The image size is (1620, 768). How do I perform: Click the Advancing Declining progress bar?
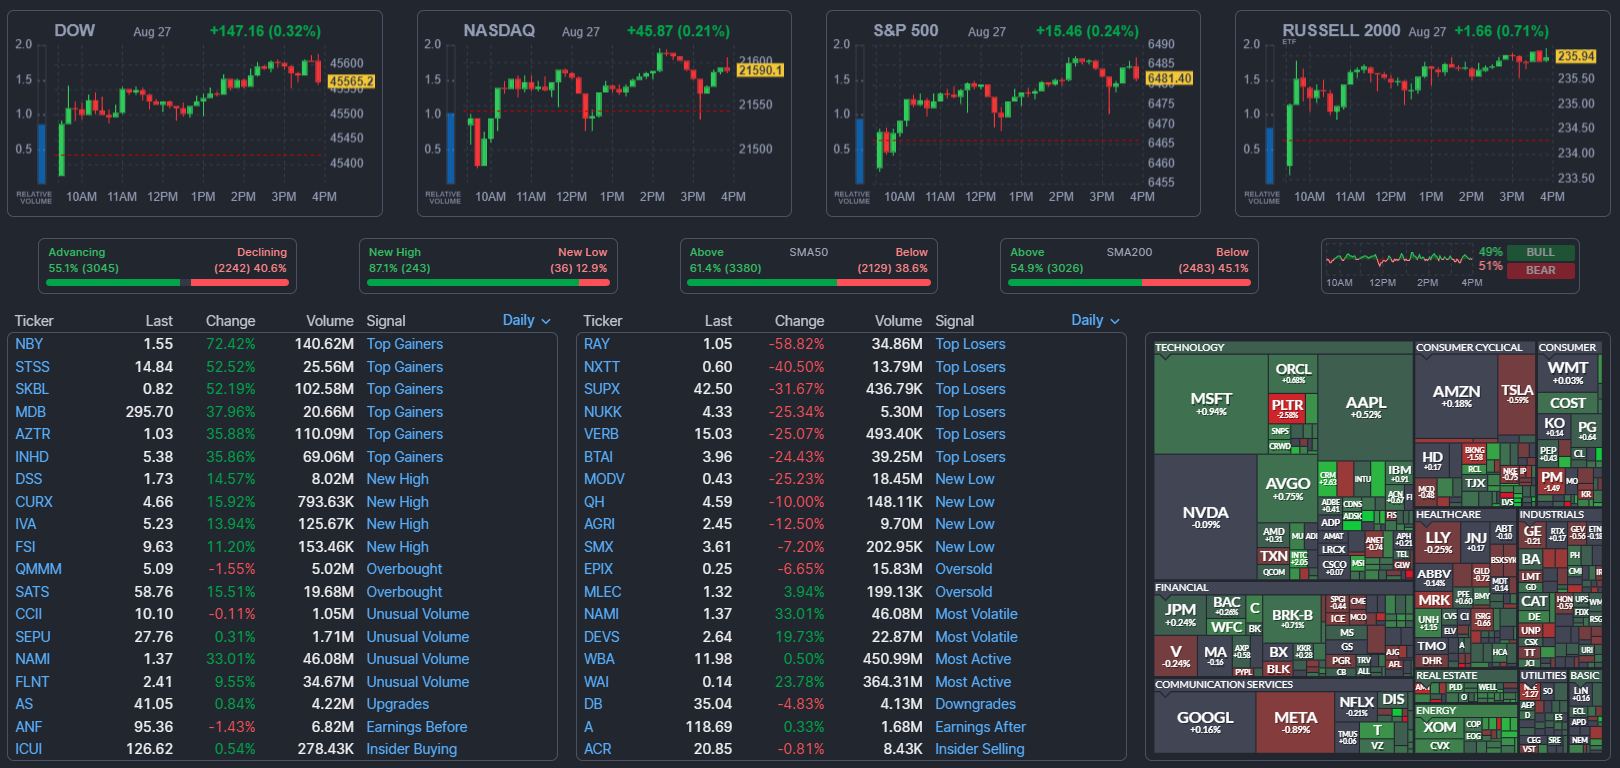coord(167,283)
